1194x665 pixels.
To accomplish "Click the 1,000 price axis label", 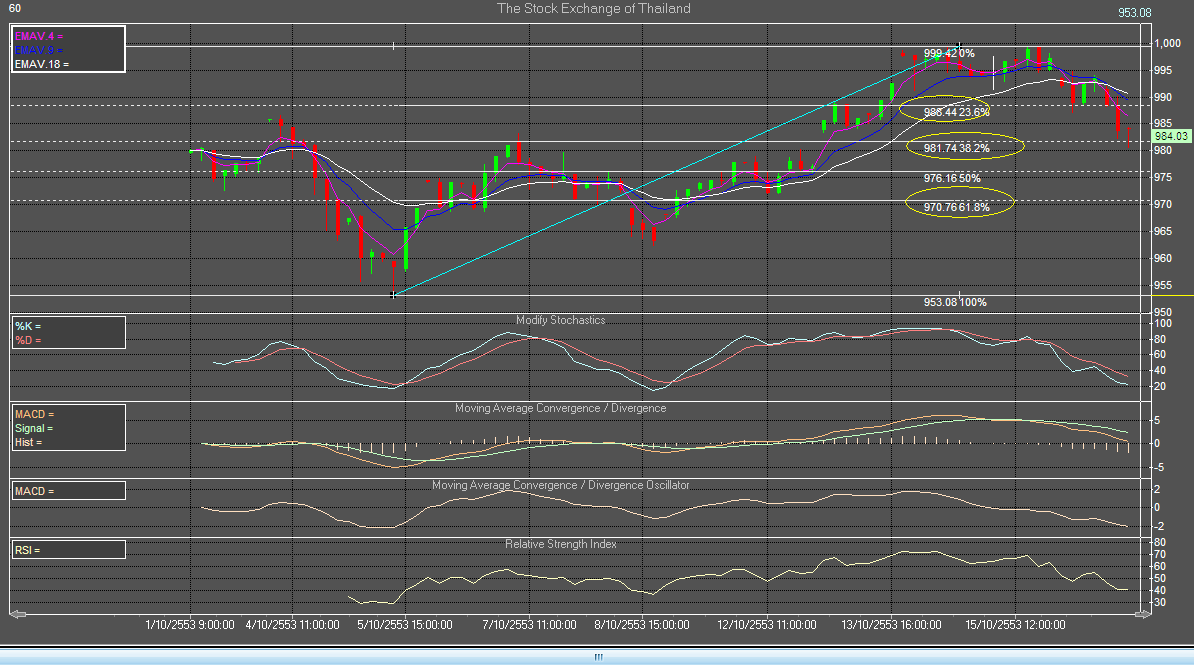I will [1167, 43].
